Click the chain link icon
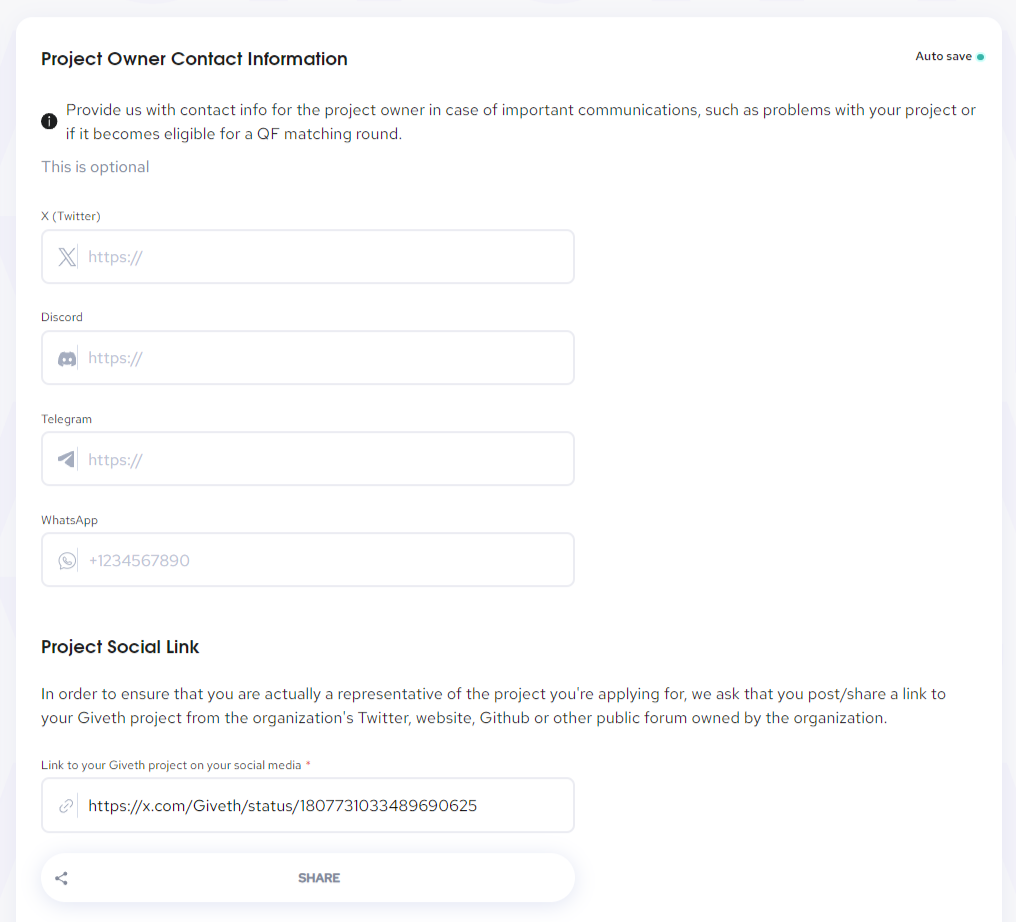This screenshot has height=922, width=1016. (x=66, y=805)
